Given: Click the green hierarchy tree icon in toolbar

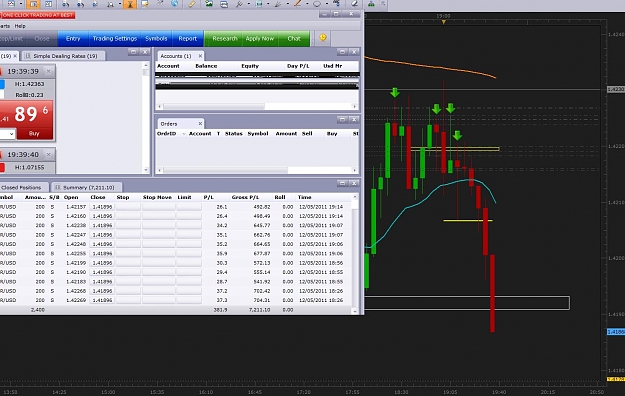Looking at the screenshot, I should pyautogui.click(x=371, y=4).
